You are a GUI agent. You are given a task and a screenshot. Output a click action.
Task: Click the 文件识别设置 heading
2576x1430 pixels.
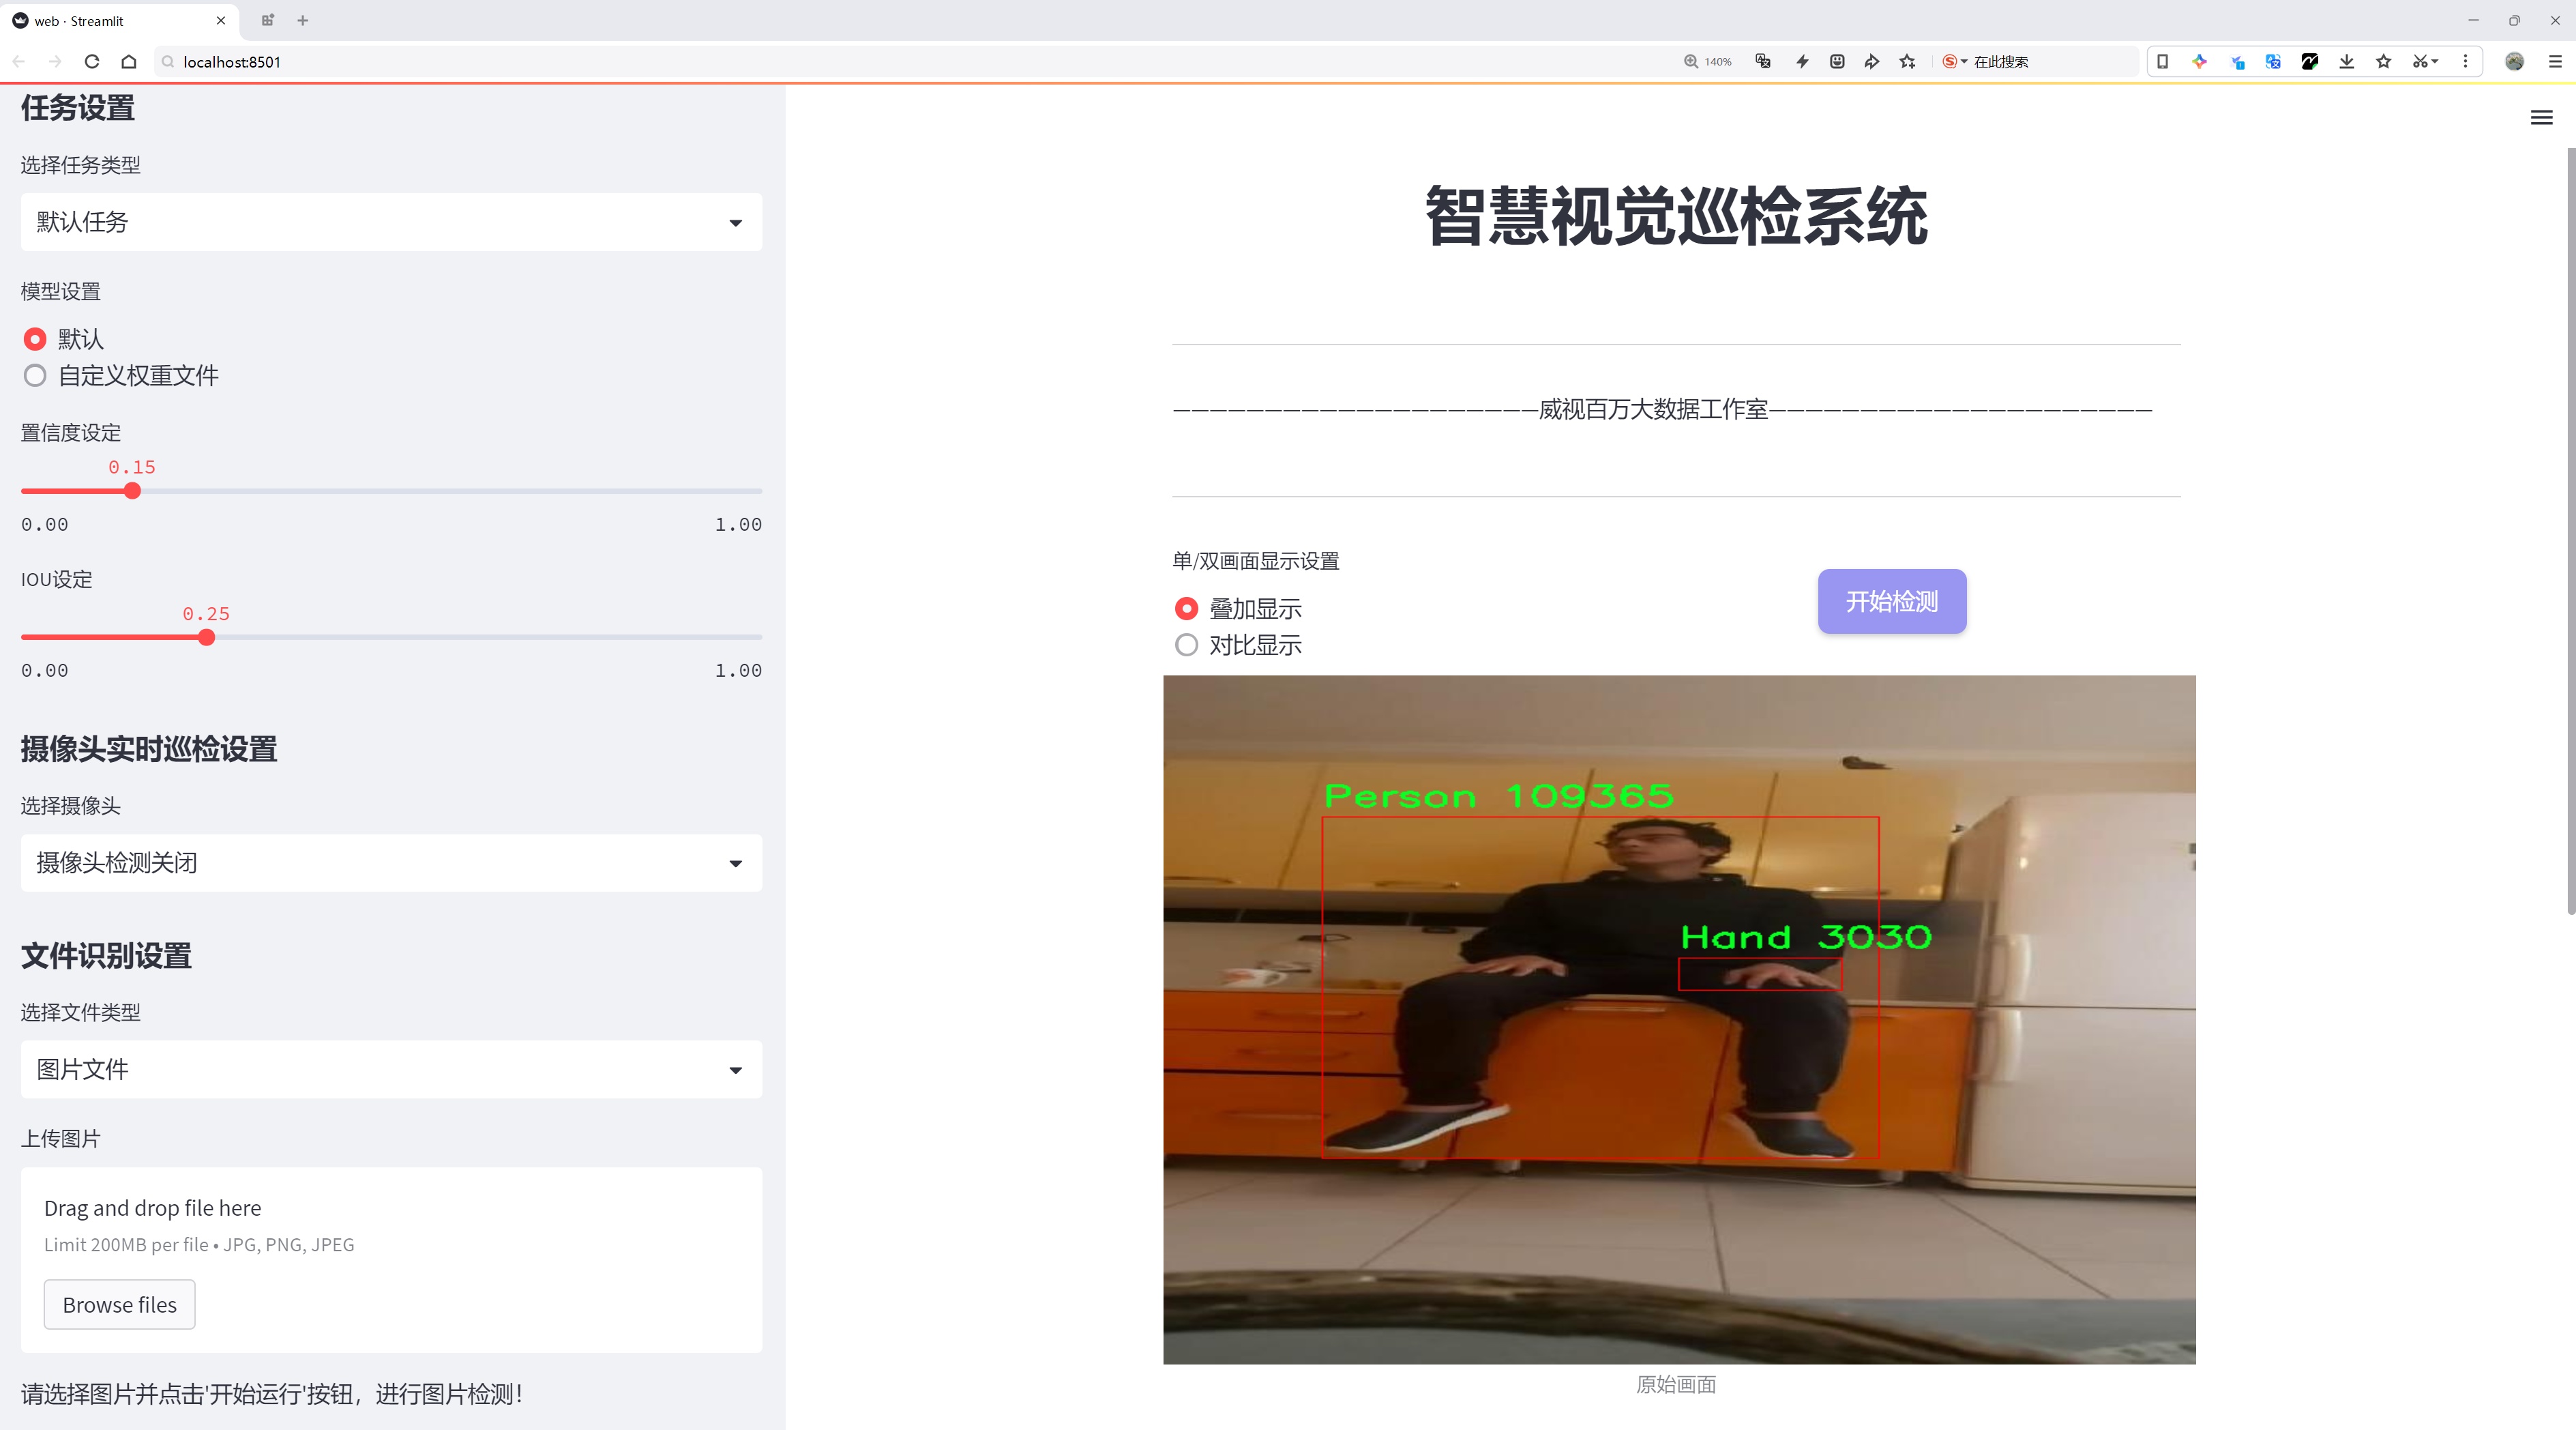point(106,956)
